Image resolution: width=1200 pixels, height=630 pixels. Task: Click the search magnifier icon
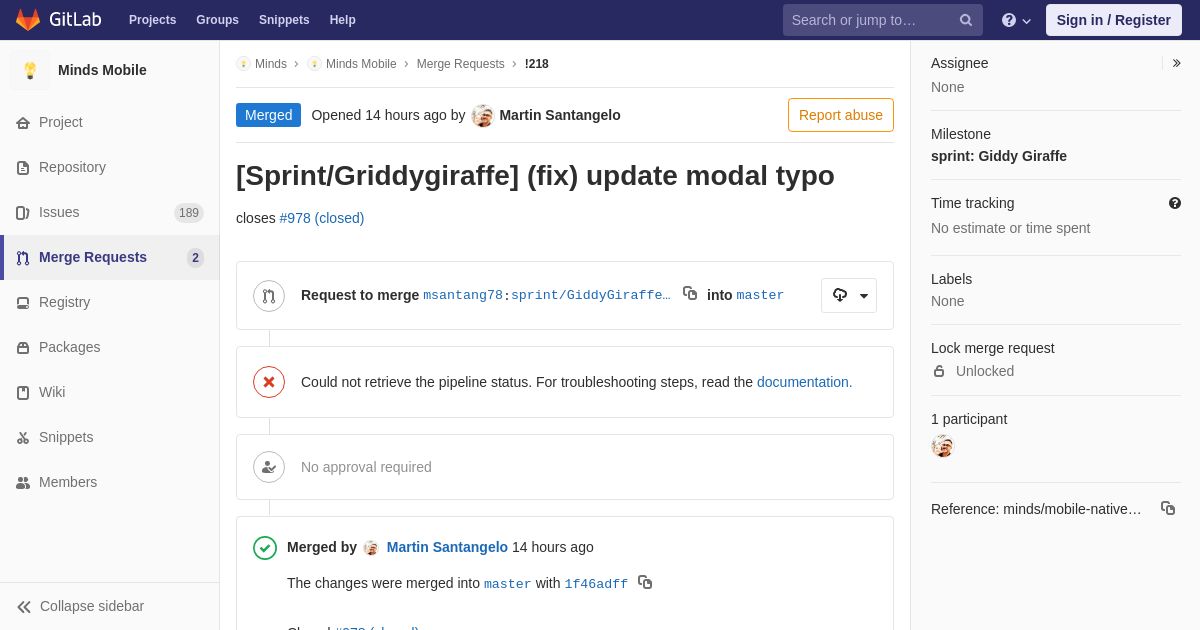click(x=966, y=20)
